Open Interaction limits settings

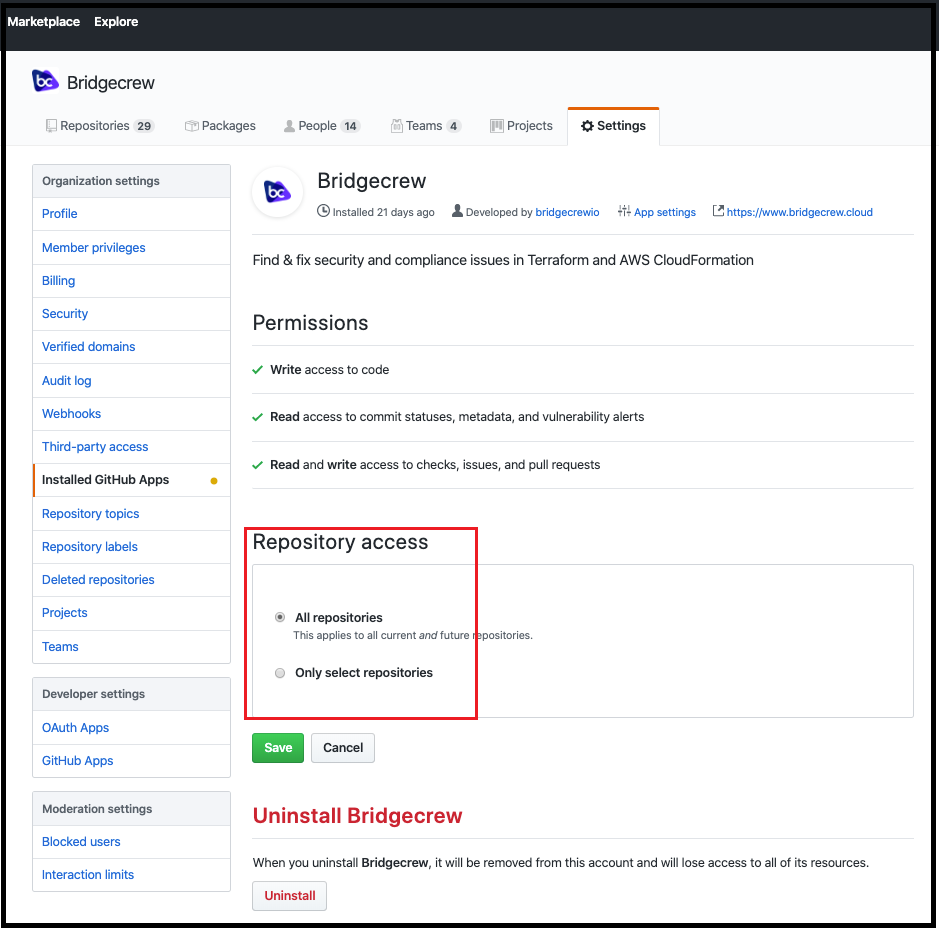tap(132, 874)
